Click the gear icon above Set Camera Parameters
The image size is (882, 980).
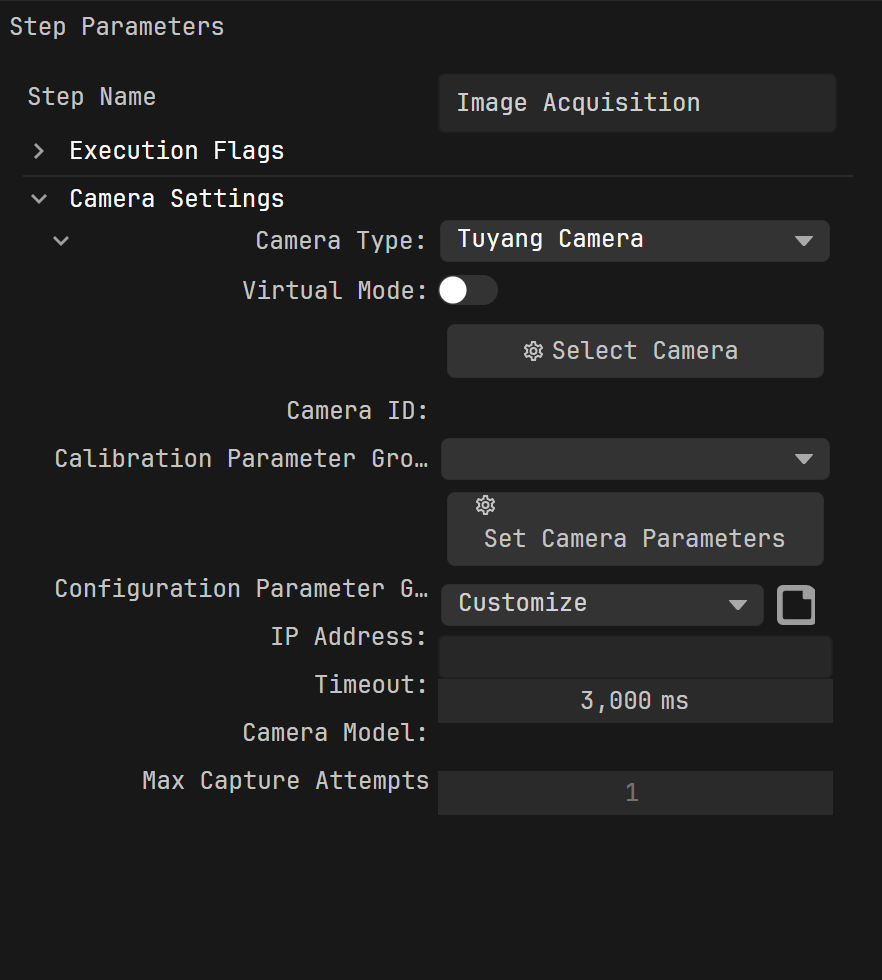point(486,505)
